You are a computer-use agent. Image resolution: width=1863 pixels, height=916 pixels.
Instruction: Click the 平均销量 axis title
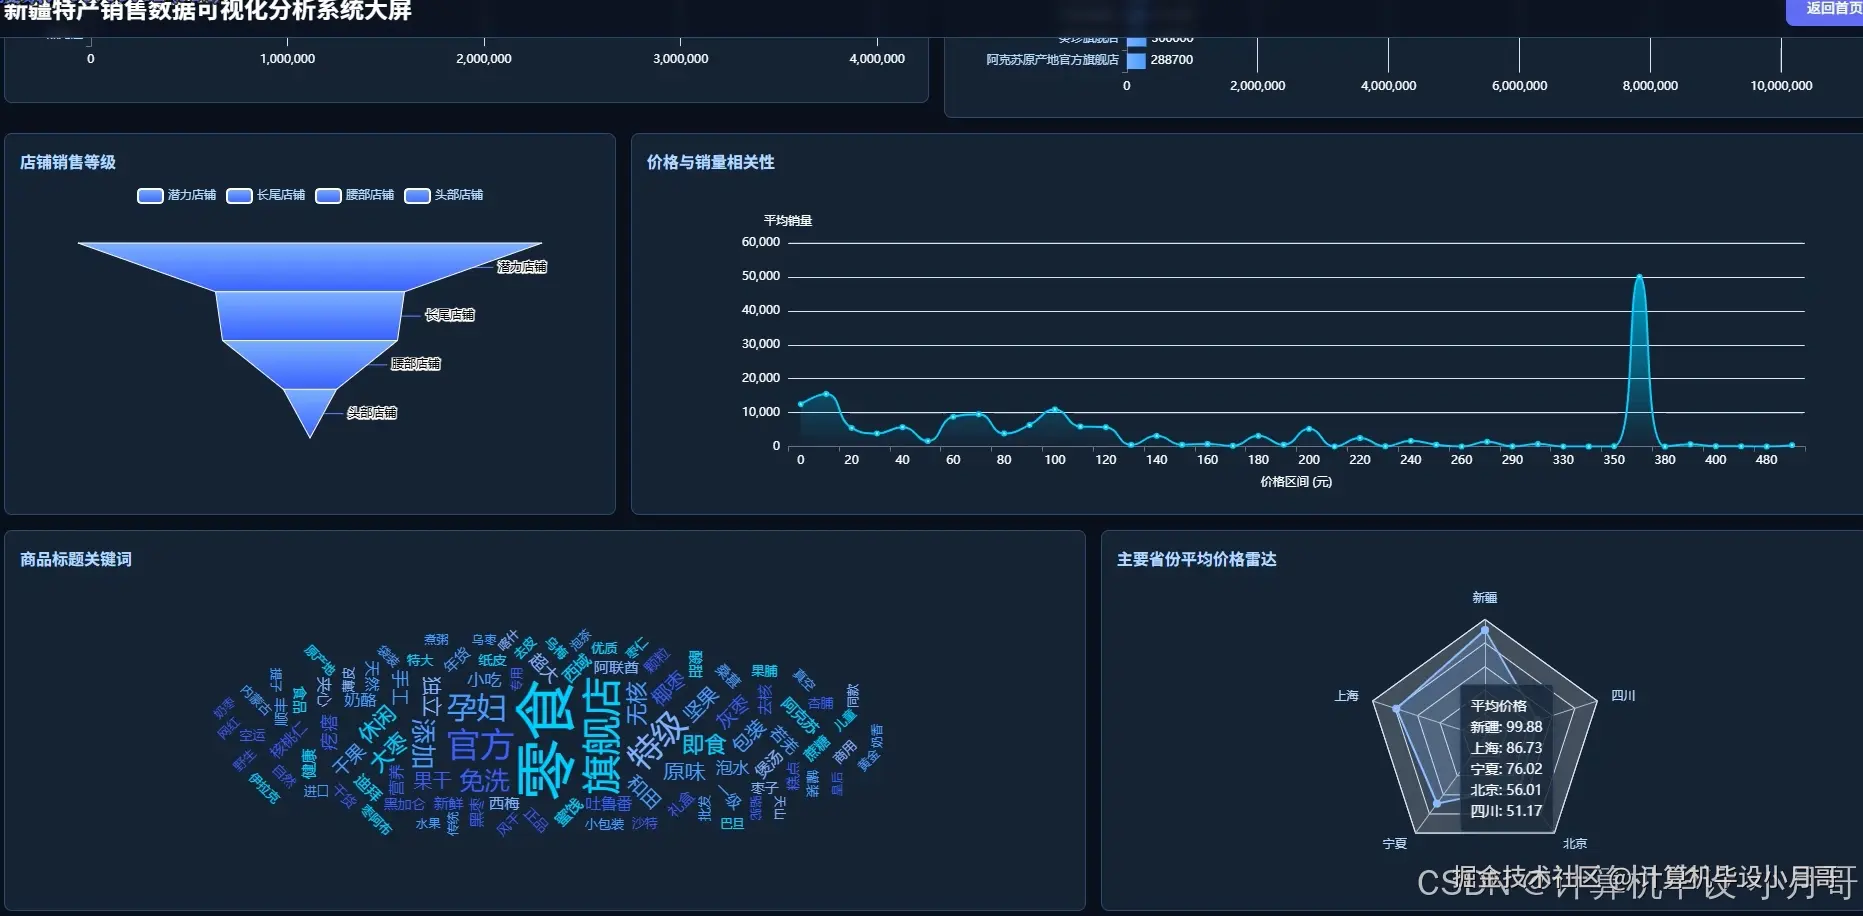click(x=788, y=221)
